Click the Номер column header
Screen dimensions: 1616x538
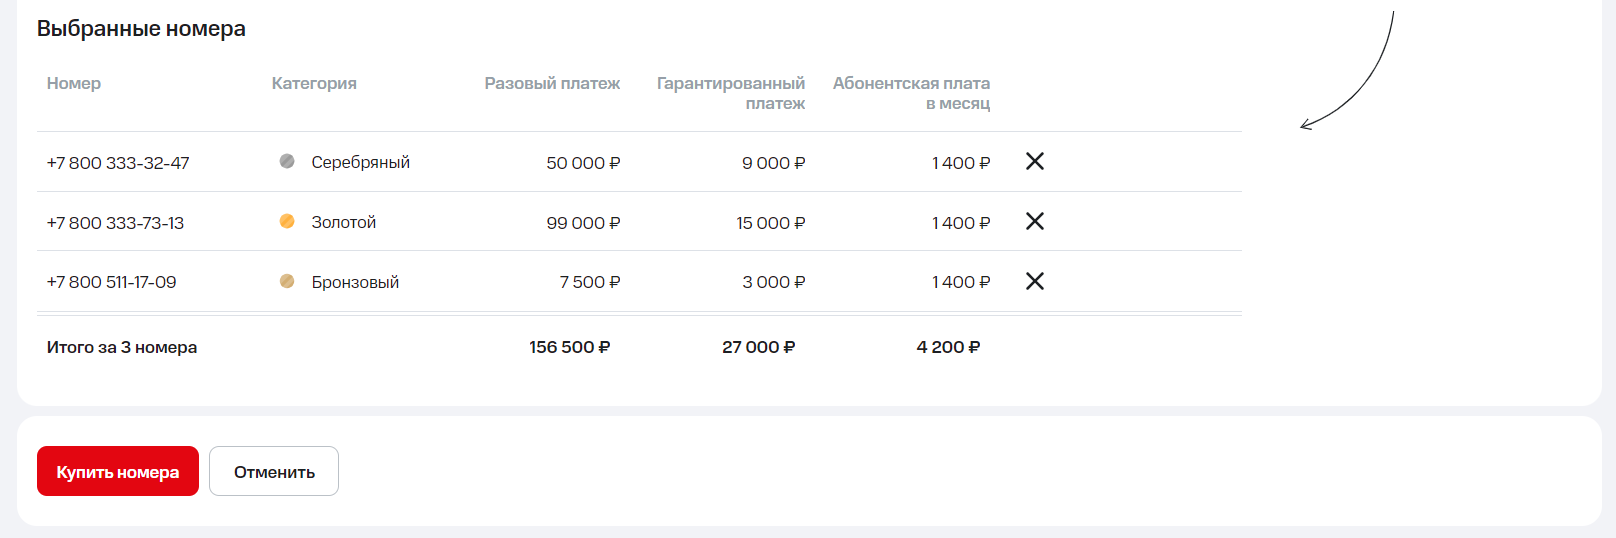click(74, 83)
